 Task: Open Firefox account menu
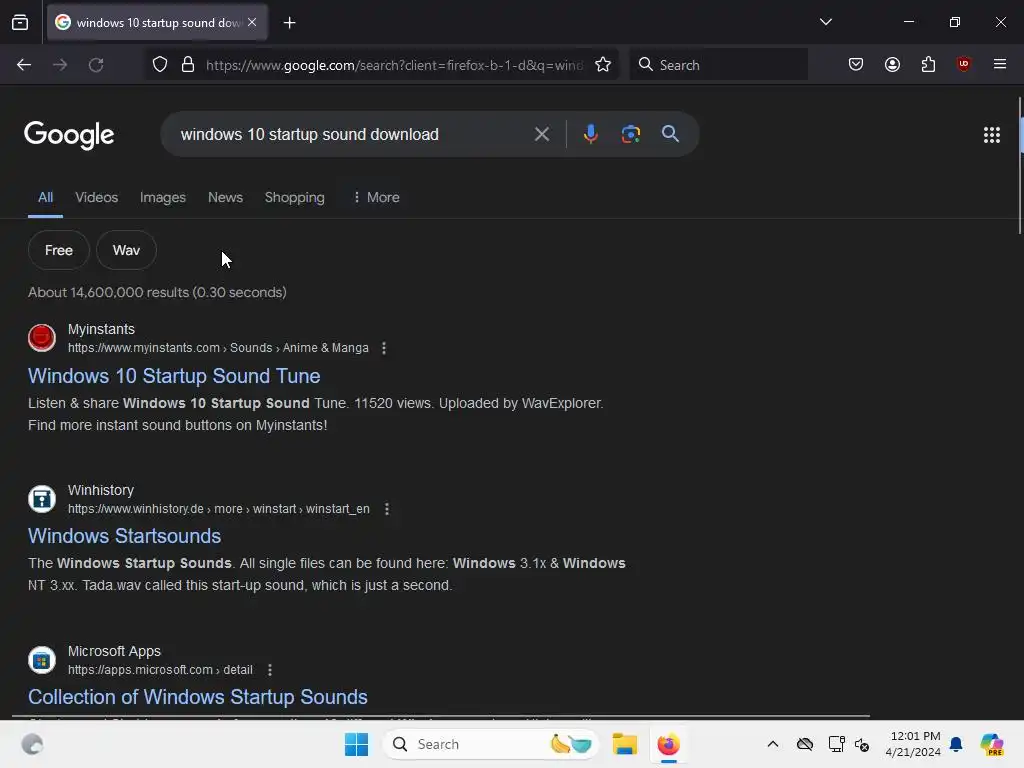pyautogui.click(x=892, y=65)
